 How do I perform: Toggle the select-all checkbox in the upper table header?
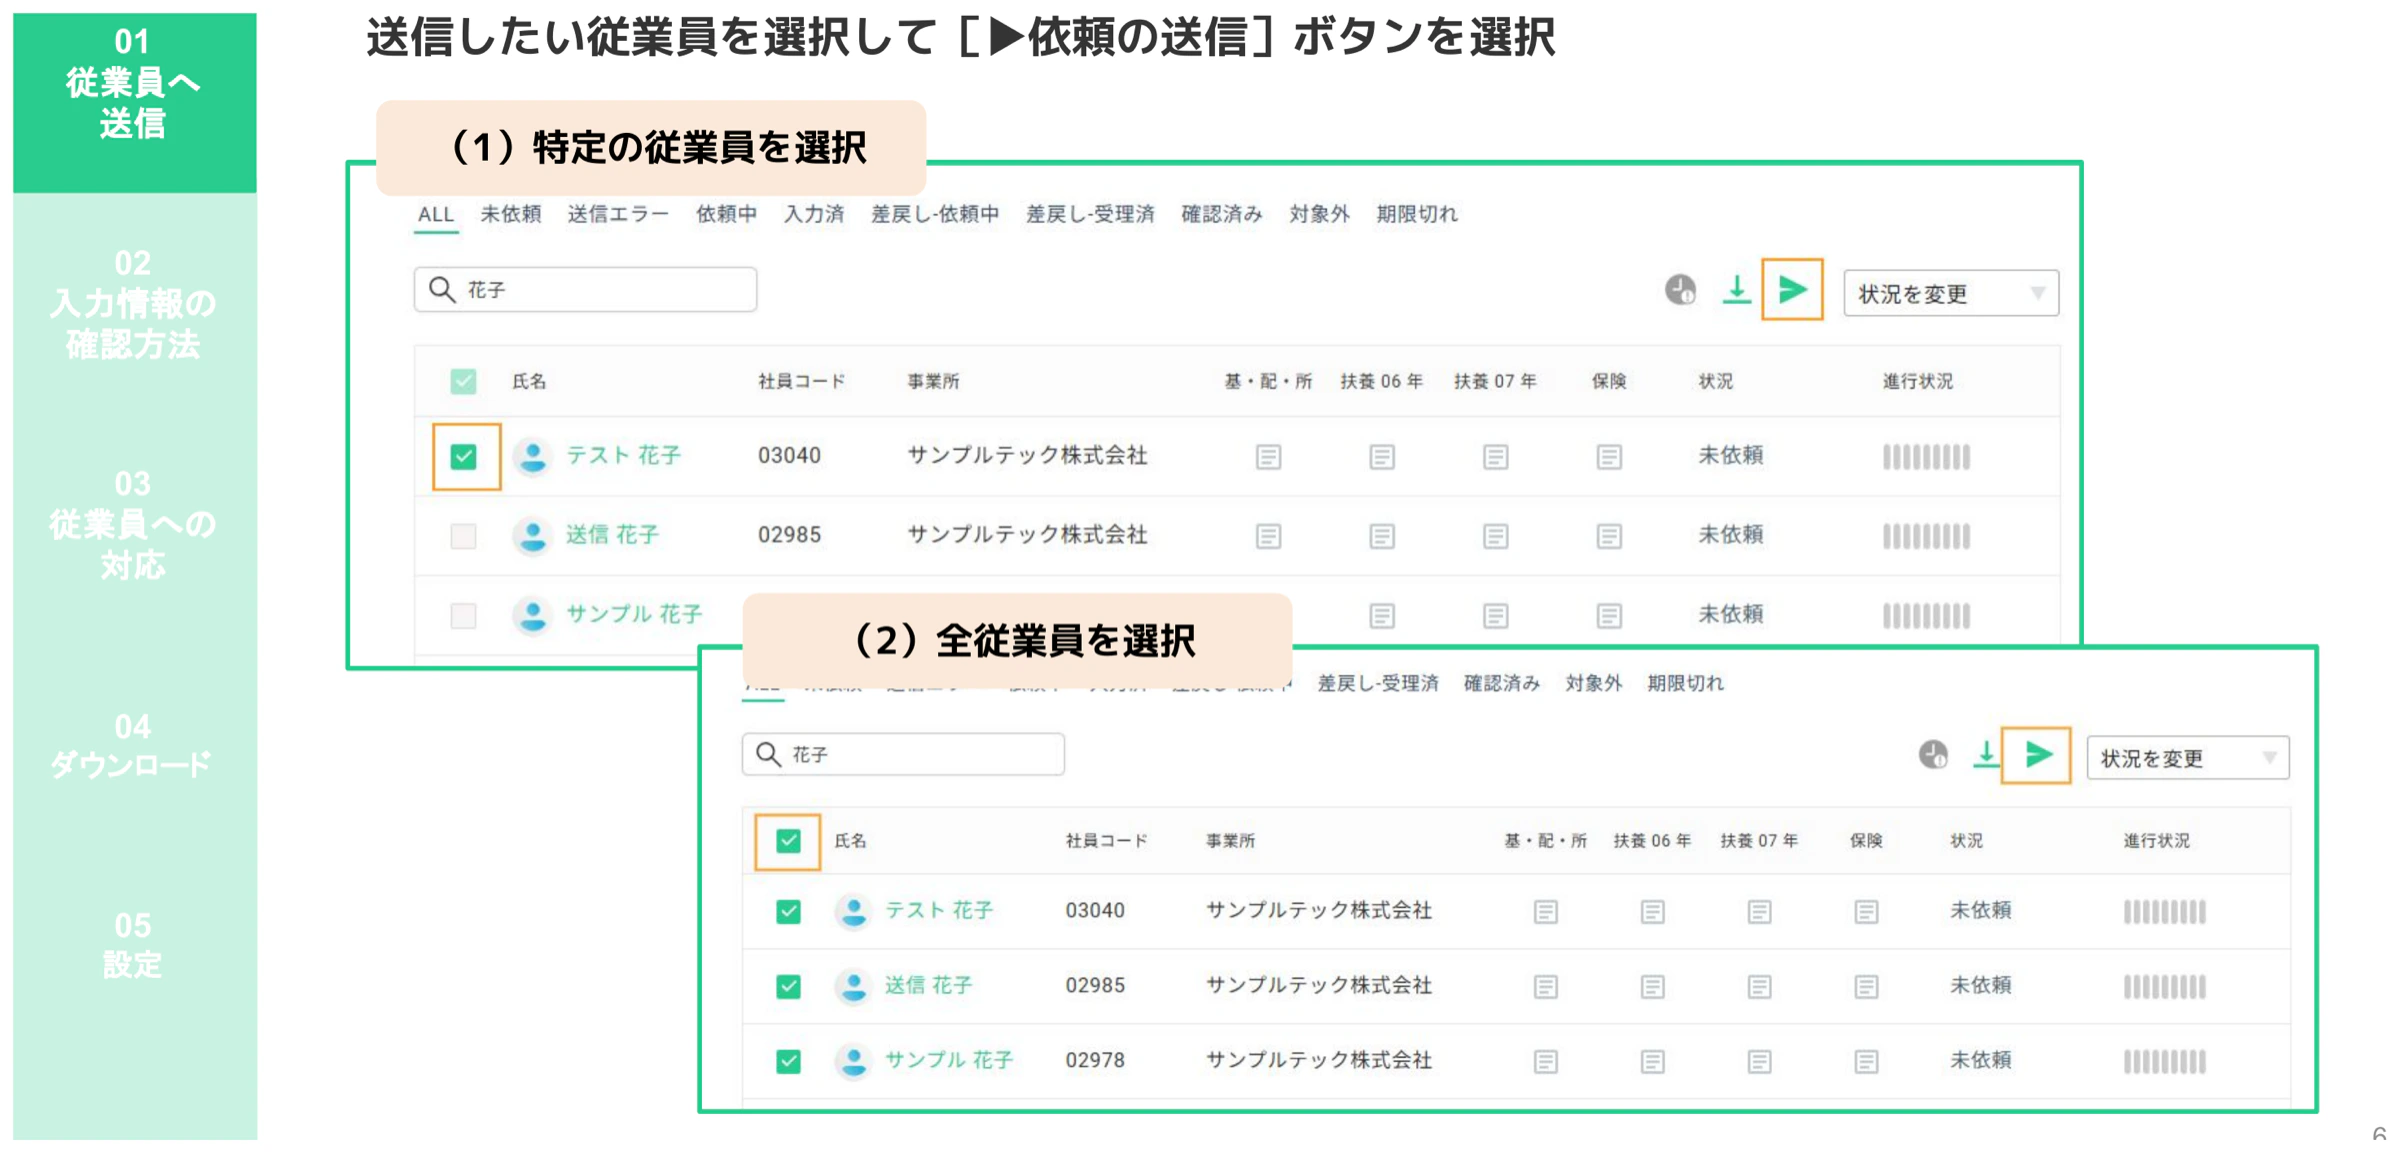click(463, 381)
